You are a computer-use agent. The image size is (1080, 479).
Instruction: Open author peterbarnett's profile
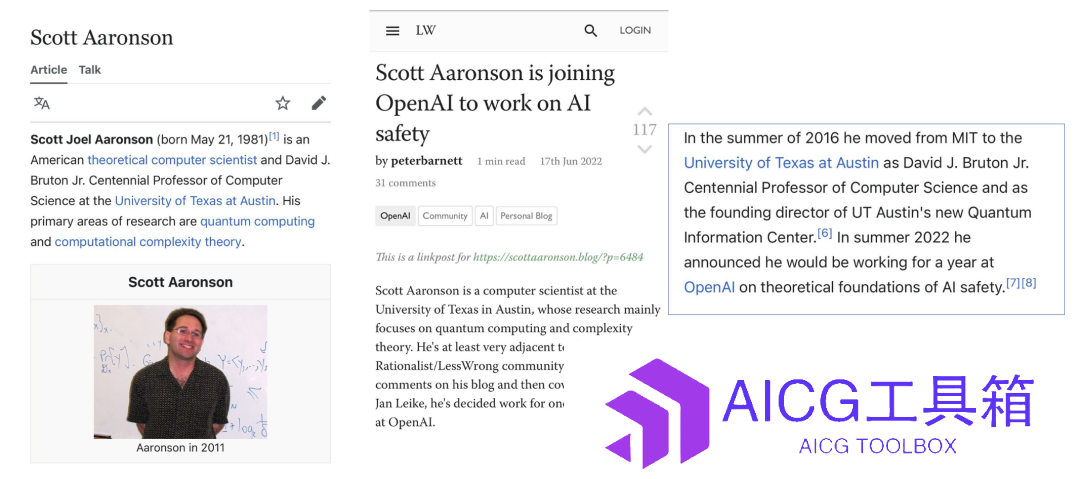click(x=426, y=161)
